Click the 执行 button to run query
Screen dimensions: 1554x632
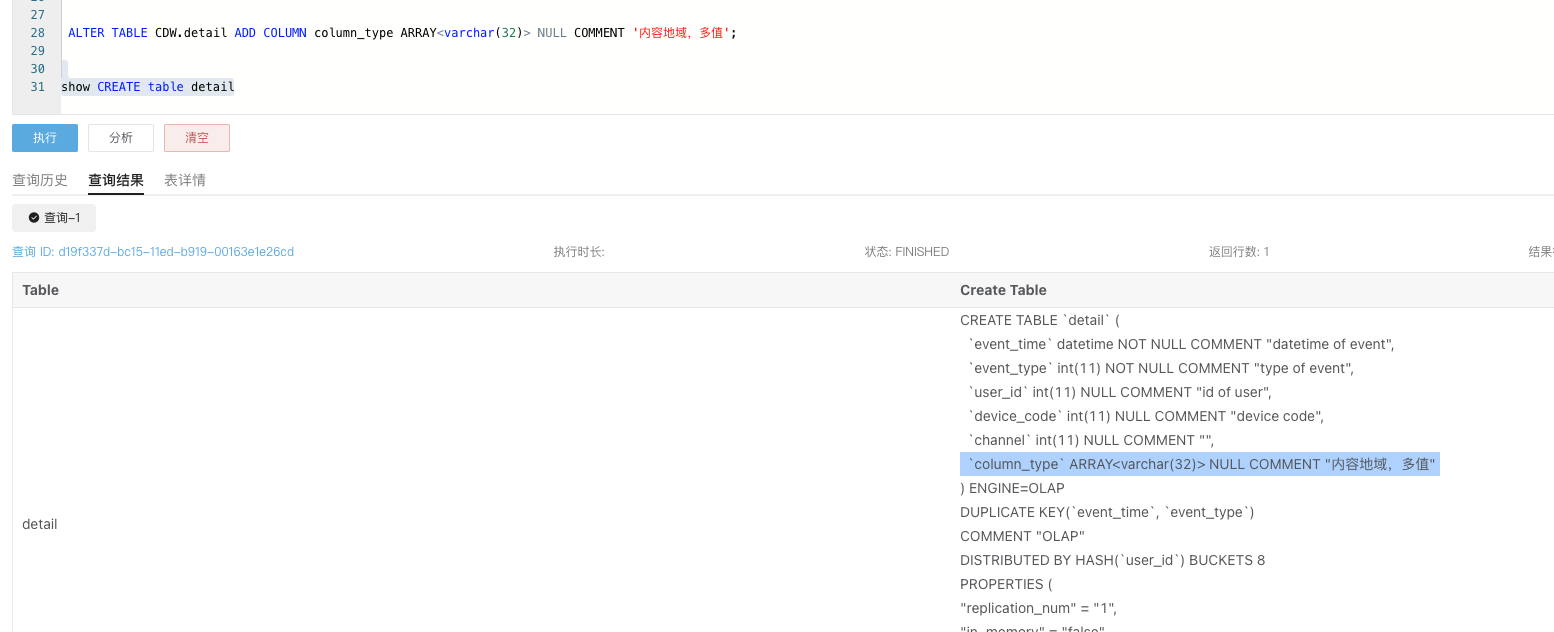(45, 138)
